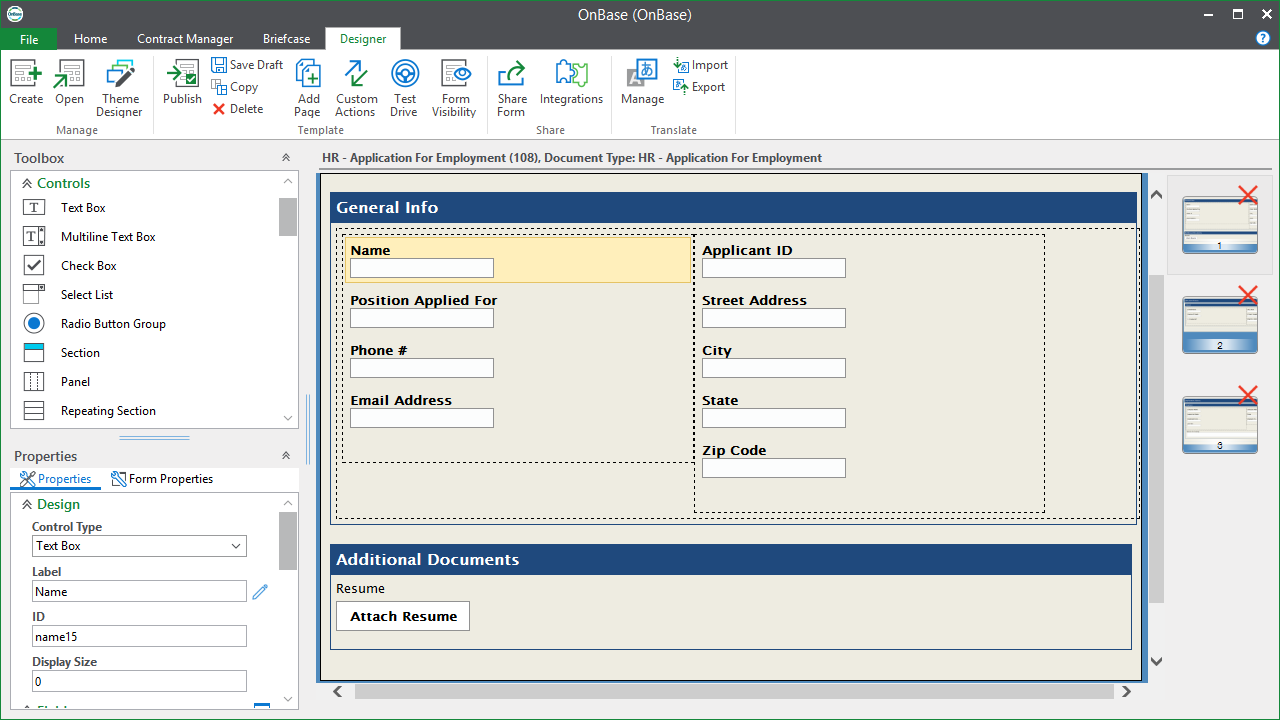
Task: Click the Display Size field
Action: pos(139,681)
